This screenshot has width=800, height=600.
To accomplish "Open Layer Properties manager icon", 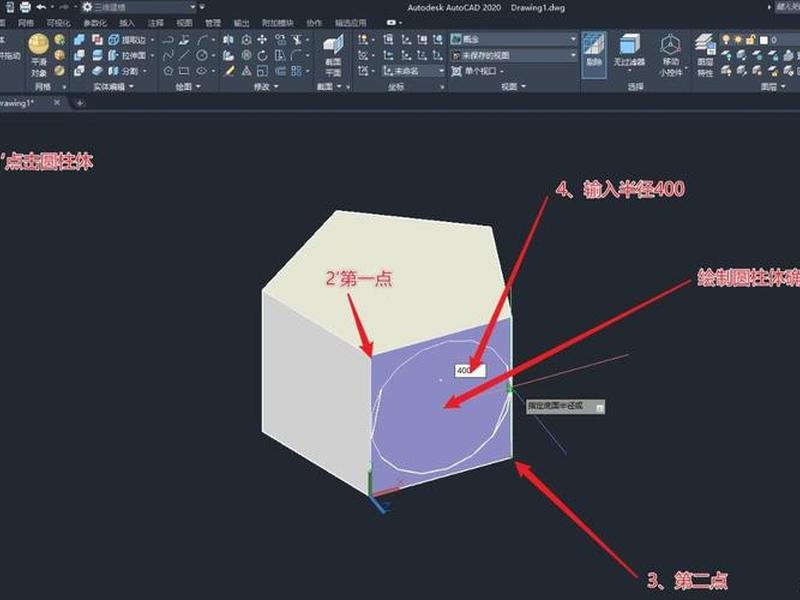I will [x=705, y=55].
